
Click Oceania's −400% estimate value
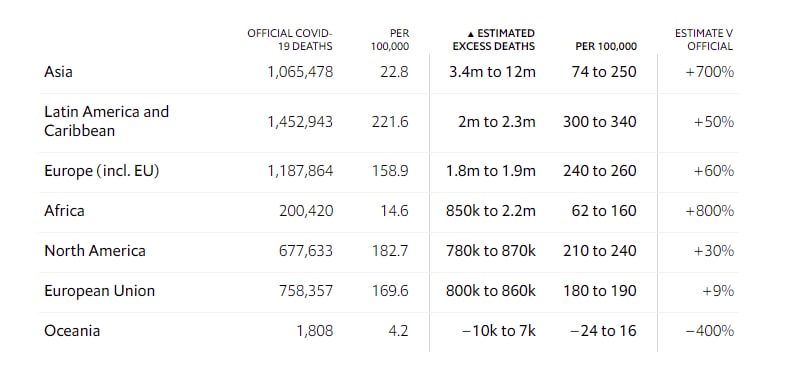click(709, 331)
